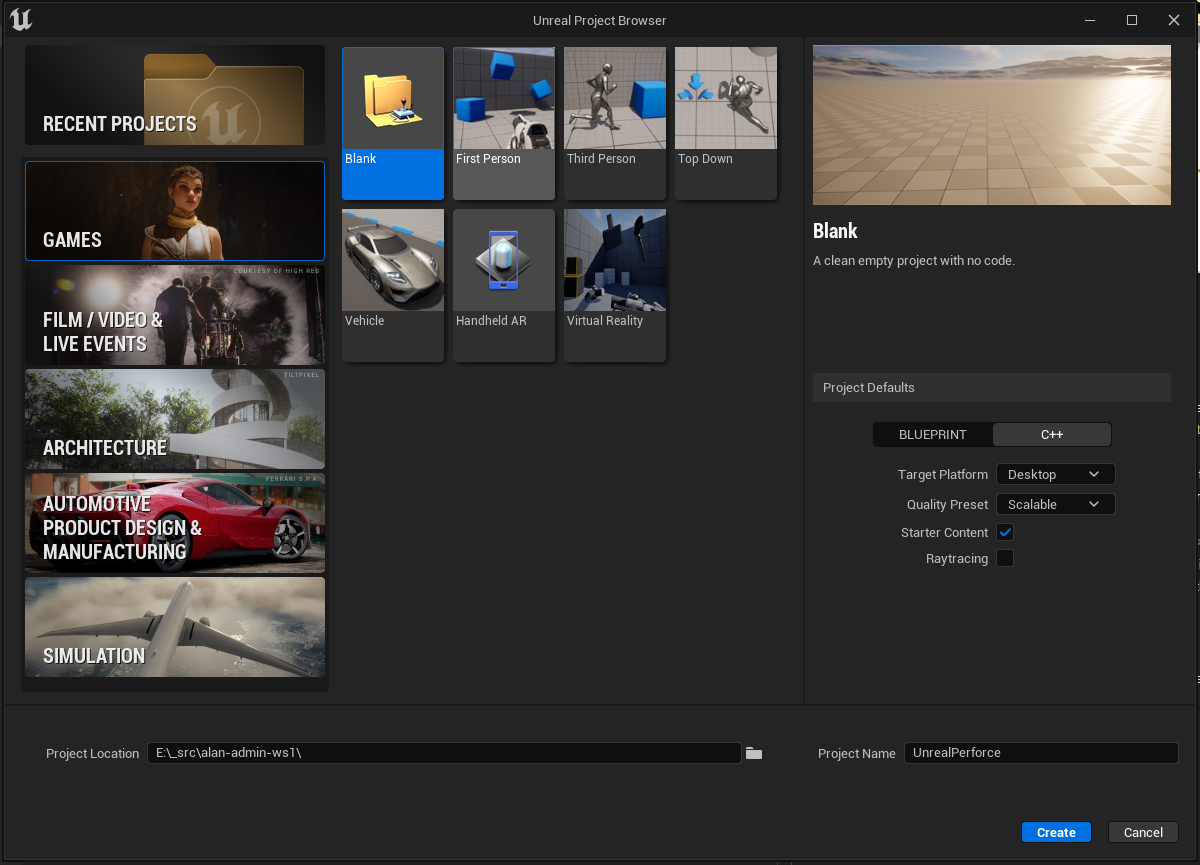
Task: Click the Create button
Action: pyautogui.click(x=1056, y=832)
